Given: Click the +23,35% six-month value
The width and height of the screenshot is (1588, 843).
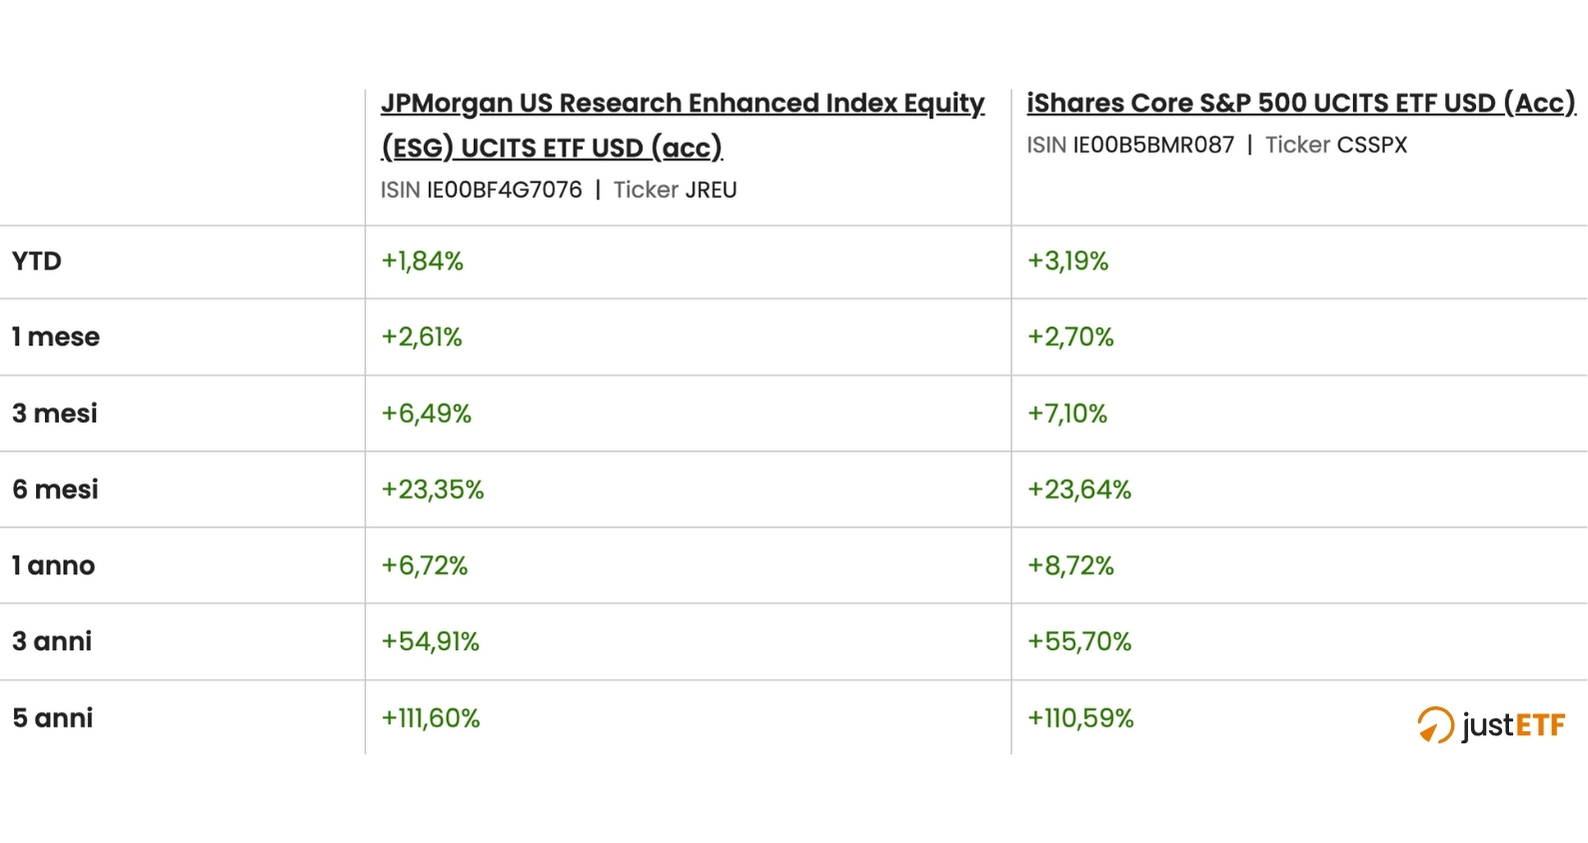Looking at the screenshot, I should 432,489.
